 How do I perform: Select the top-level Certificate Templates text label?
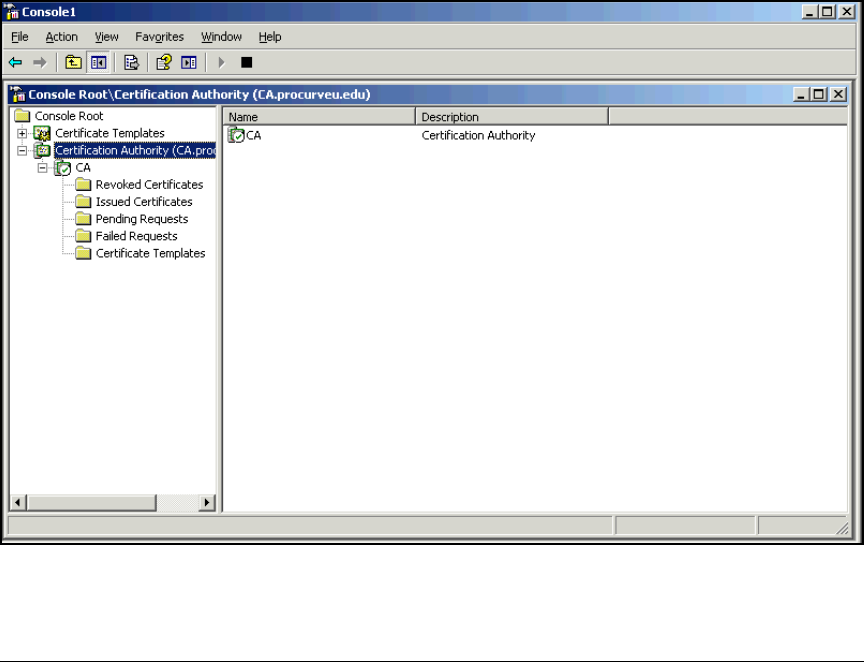(x=110, y=133)
